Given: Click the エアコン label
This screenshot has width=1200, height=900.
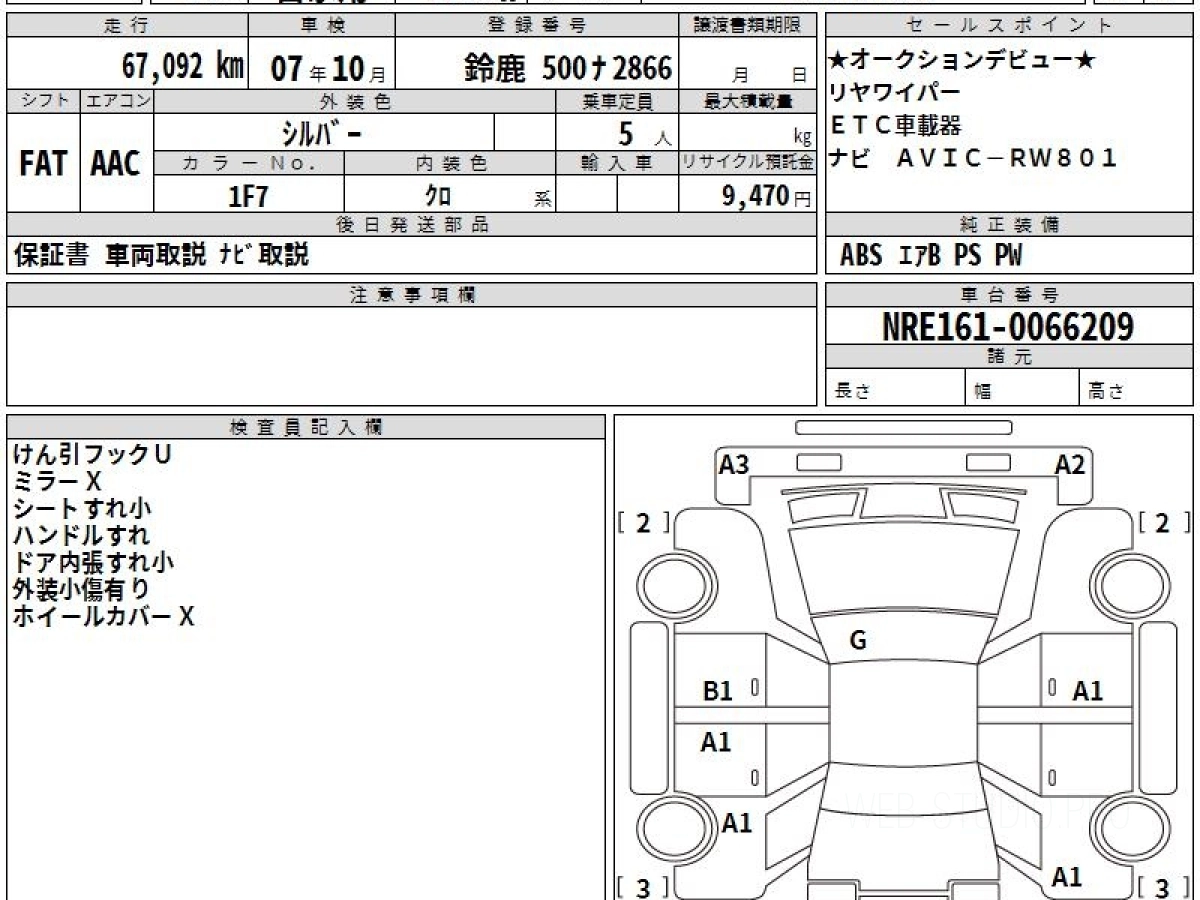Looking at the screenshot, I should tap(117, 101).
